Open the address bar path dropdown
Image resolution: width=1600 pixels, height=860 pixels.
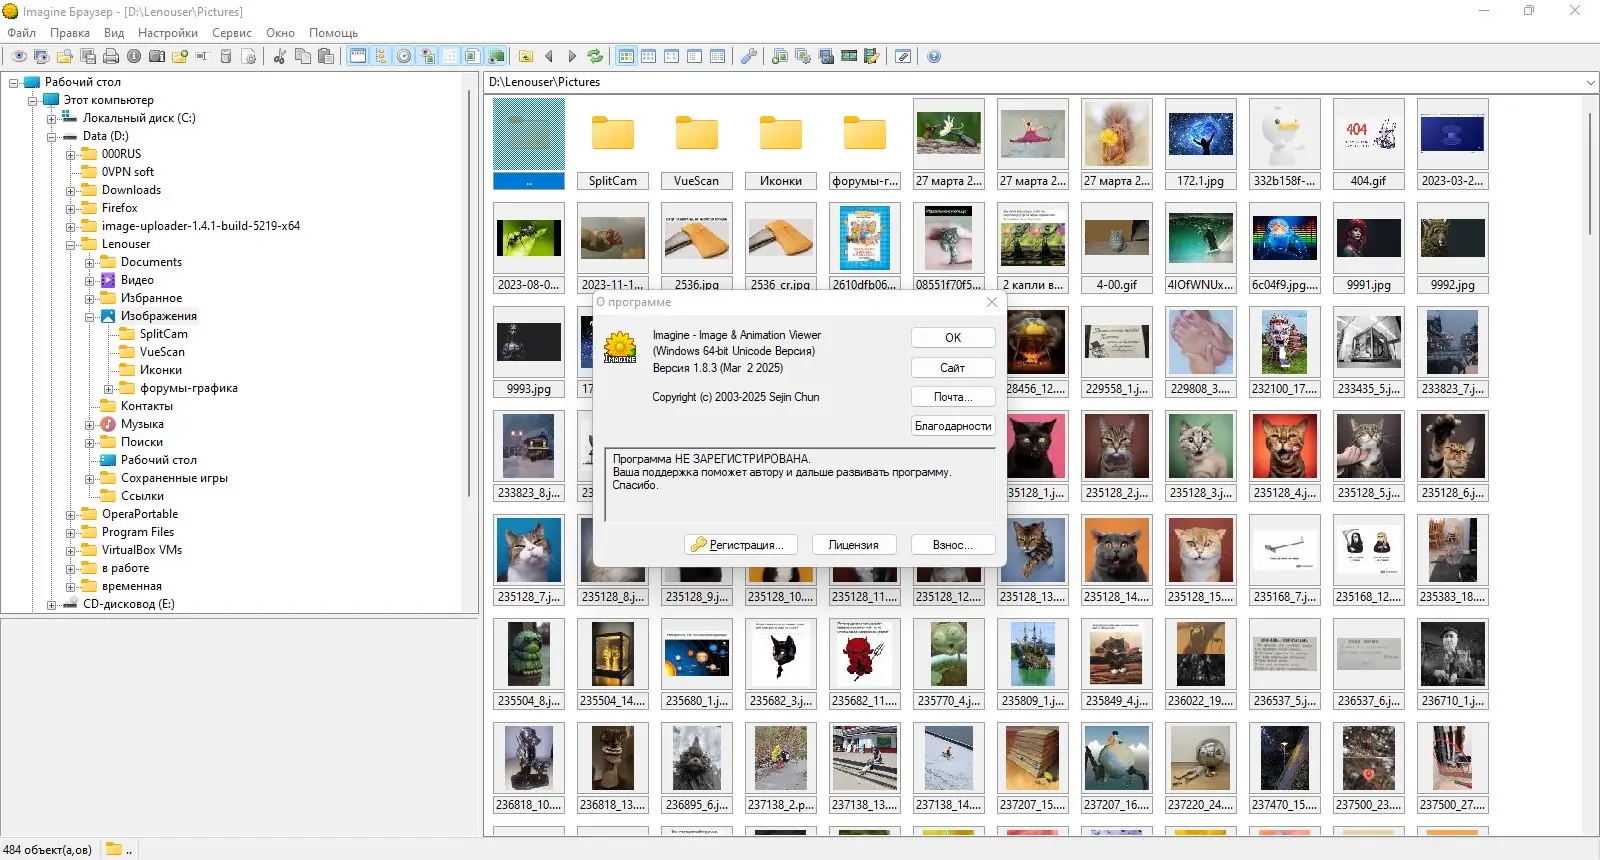pyautogui.click(x=1590, y=82)
